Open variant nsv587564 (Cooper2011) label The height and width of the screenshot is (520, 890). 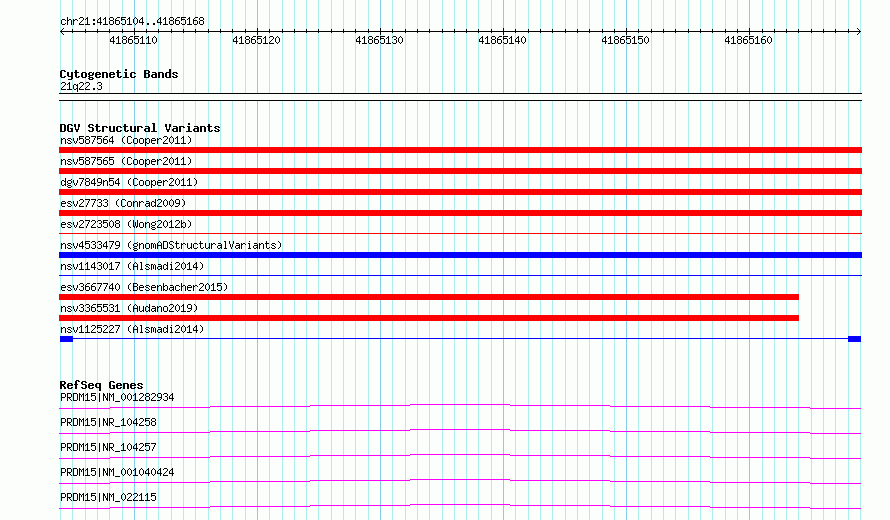(x=126, y=140)
